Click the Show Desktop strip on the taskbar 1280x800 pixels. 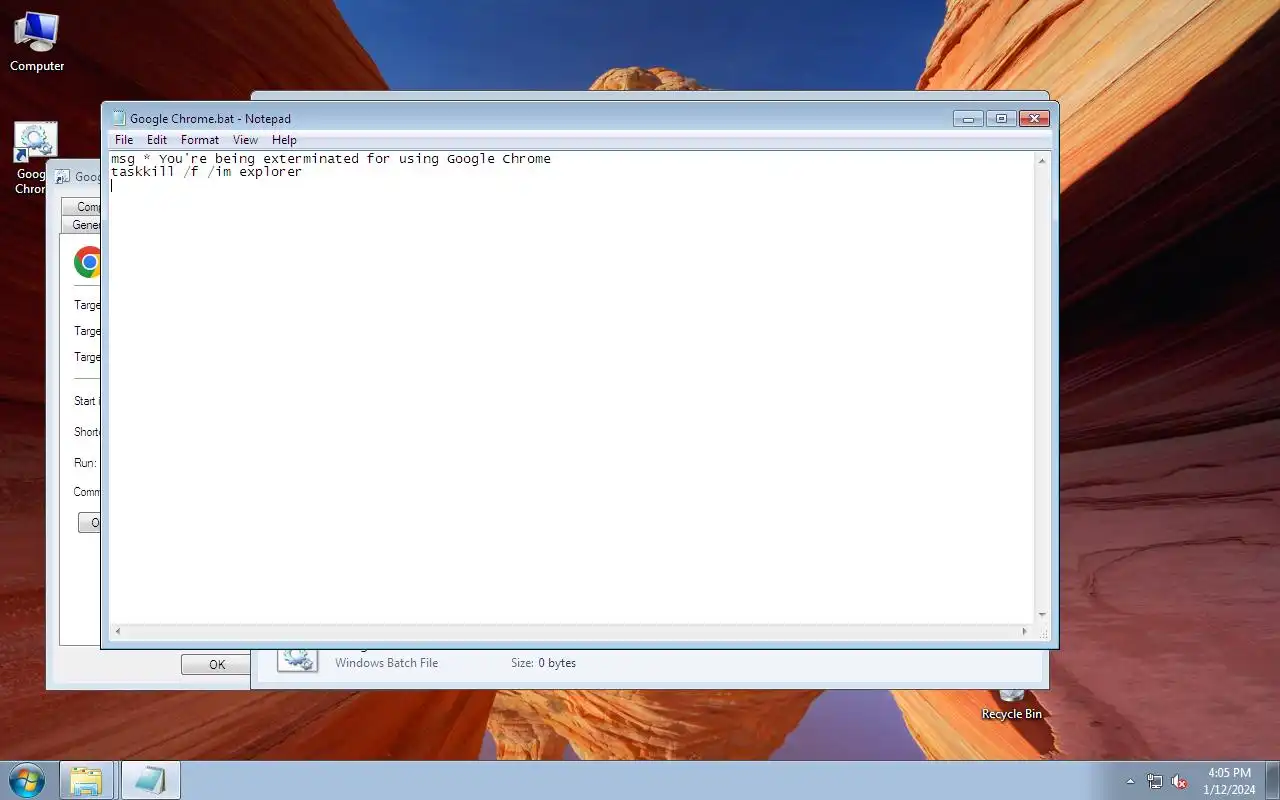(x=1273, y=781)
